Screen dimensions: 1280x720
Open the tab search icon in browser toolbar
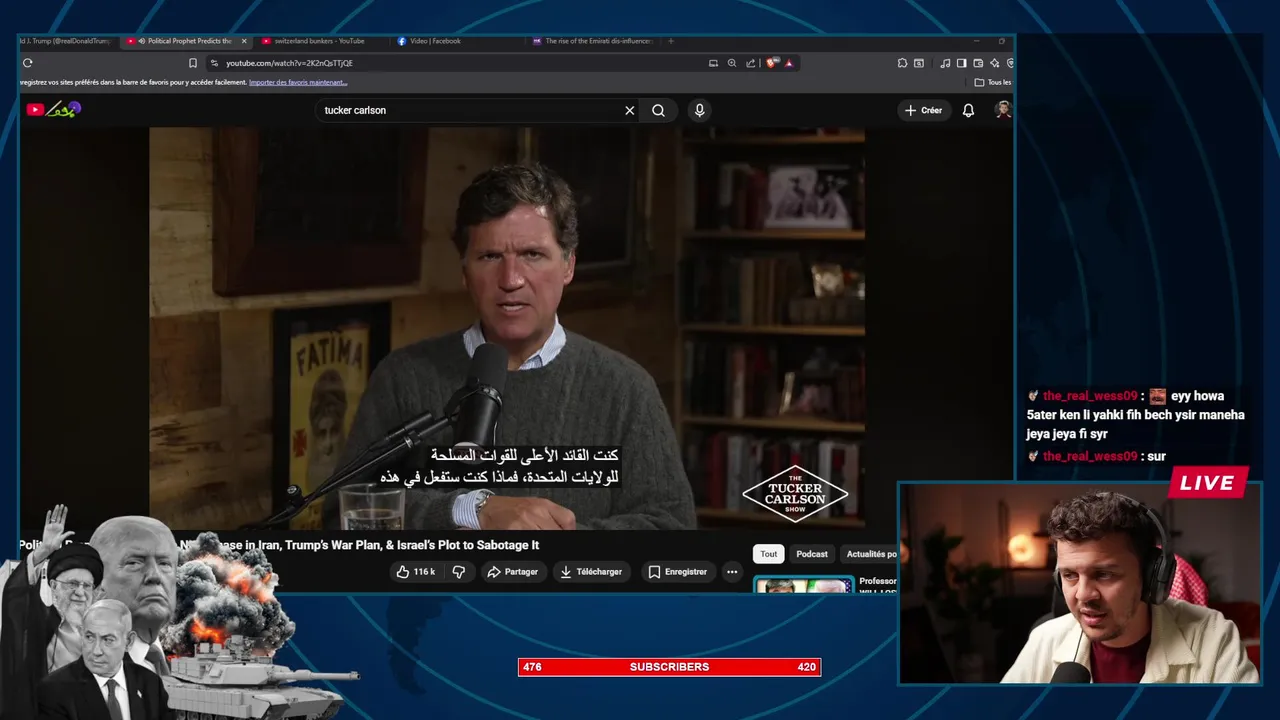point(919,63)
